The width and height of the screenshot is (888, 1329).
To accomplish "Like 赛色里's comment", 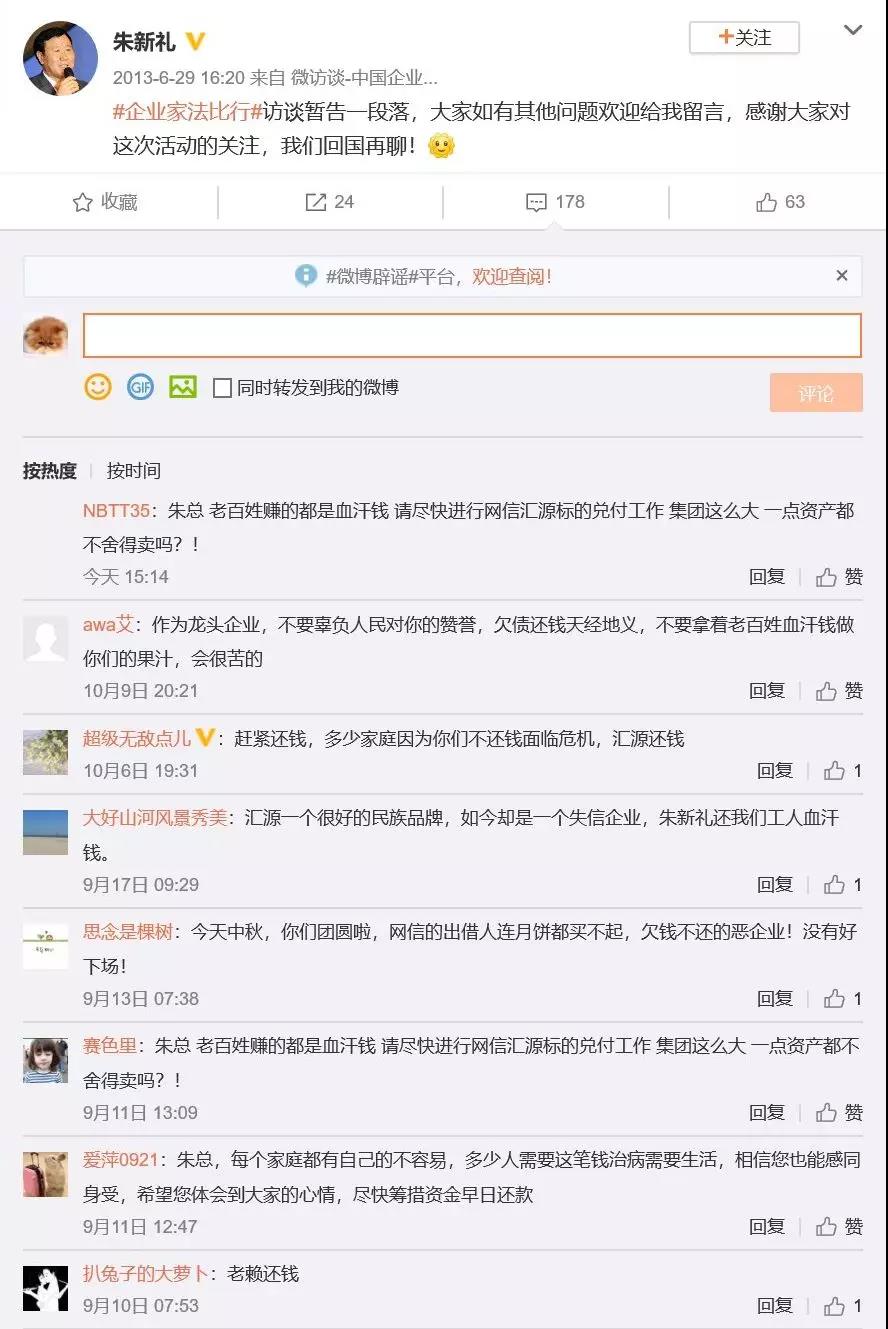I will [x=840, y=1113].
